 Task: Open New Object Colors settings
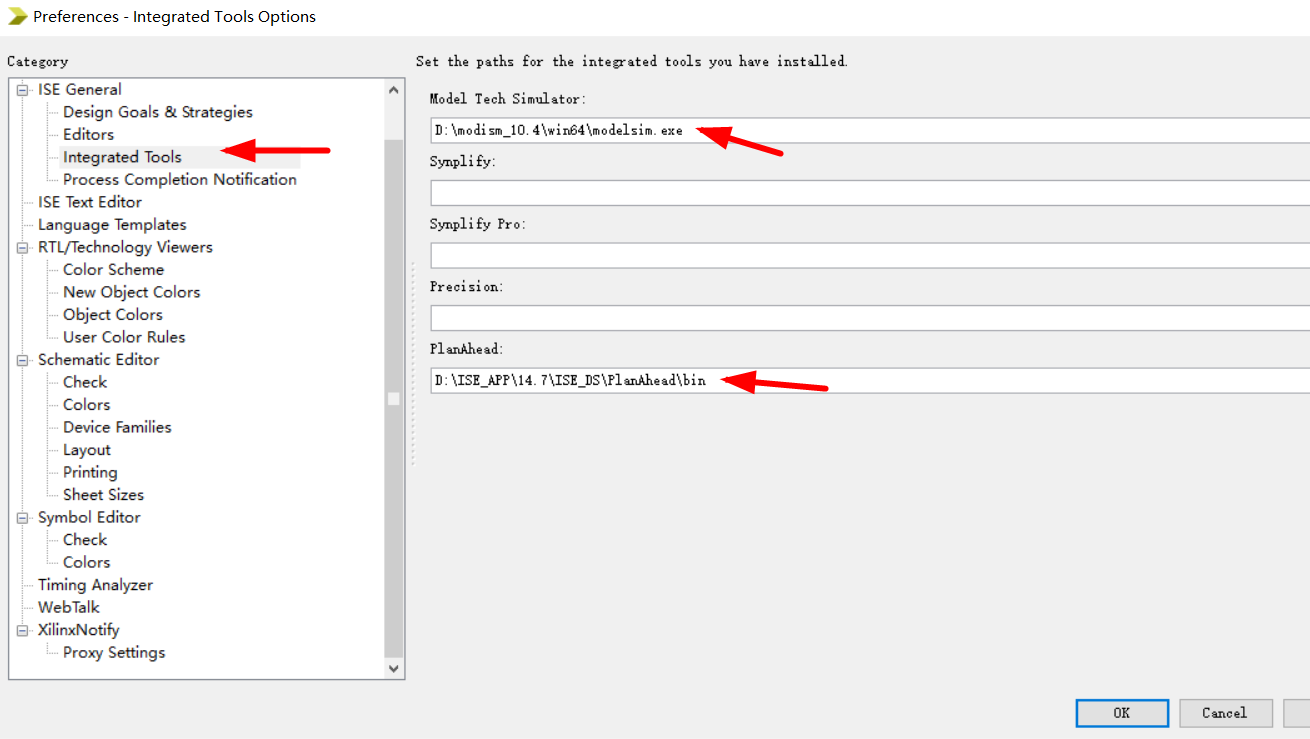(x=131, y=292)
